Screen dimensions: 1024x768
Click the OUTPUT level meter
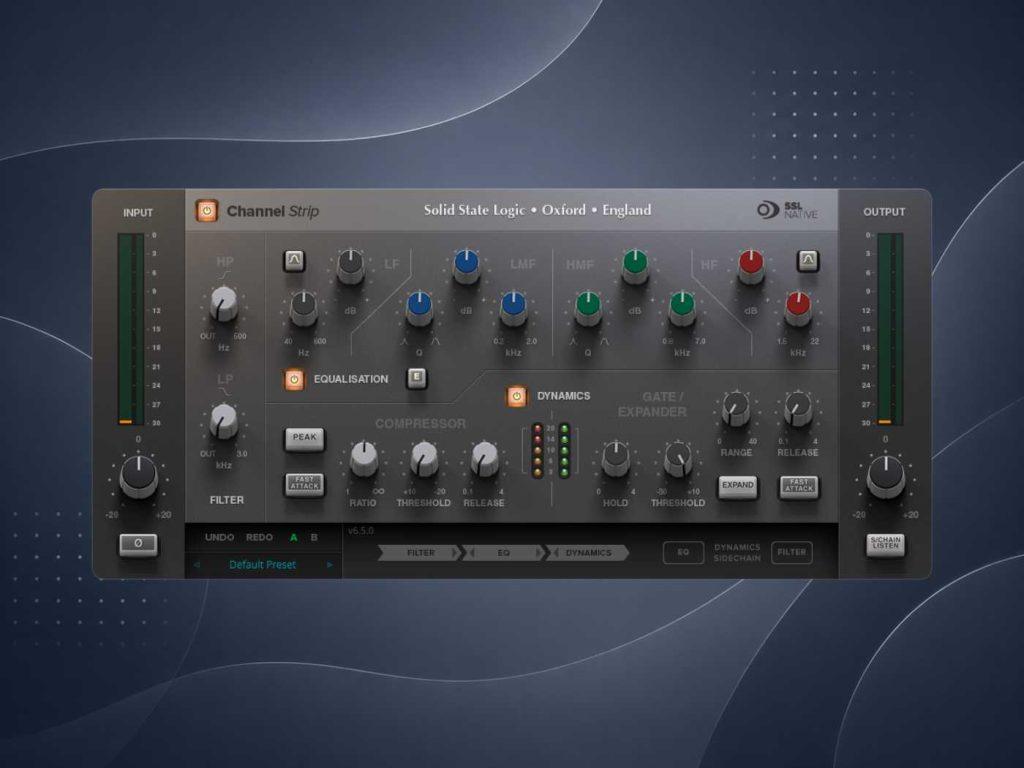[889, 330]
